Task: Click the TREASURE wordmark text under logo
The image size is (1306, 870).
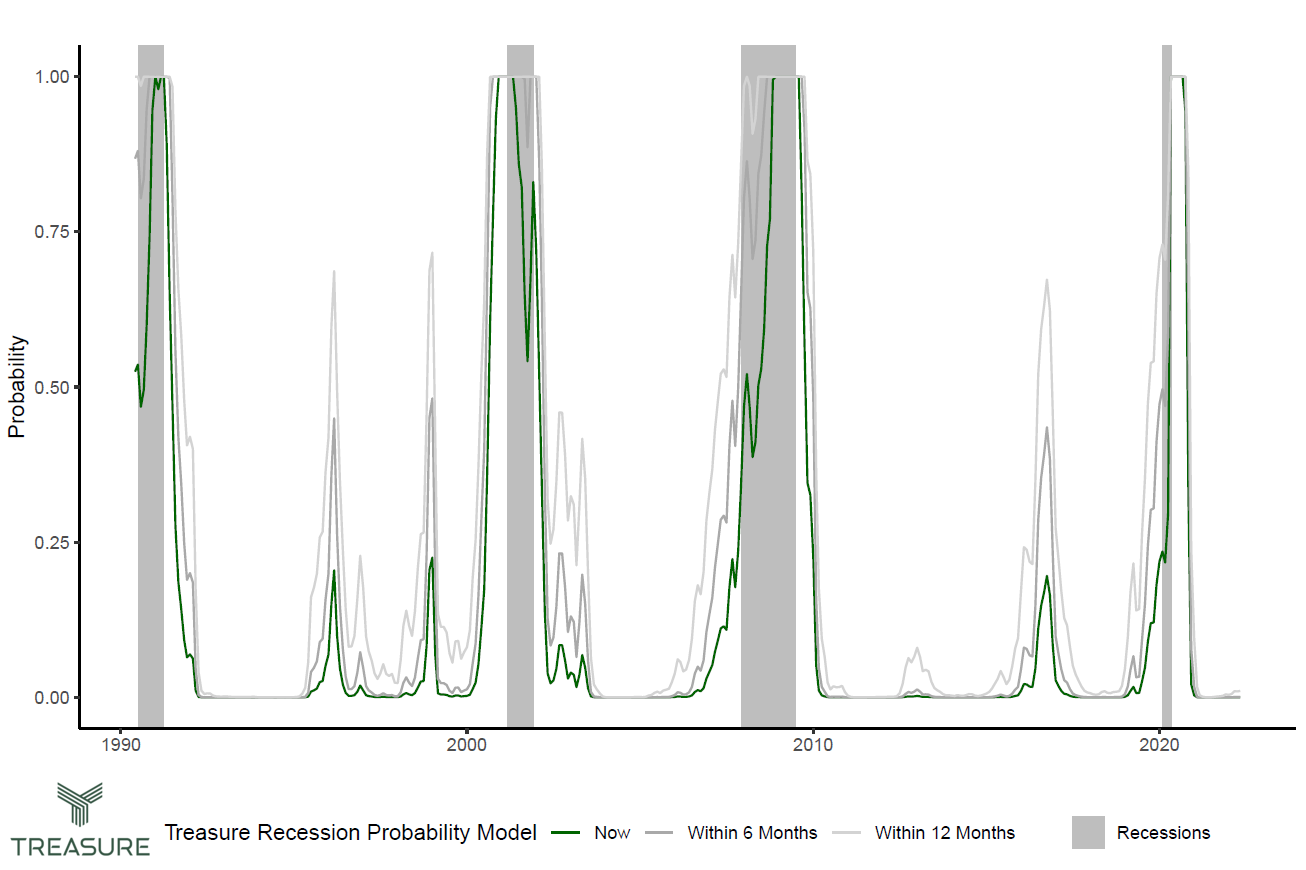Action: (x=80, y=847)
